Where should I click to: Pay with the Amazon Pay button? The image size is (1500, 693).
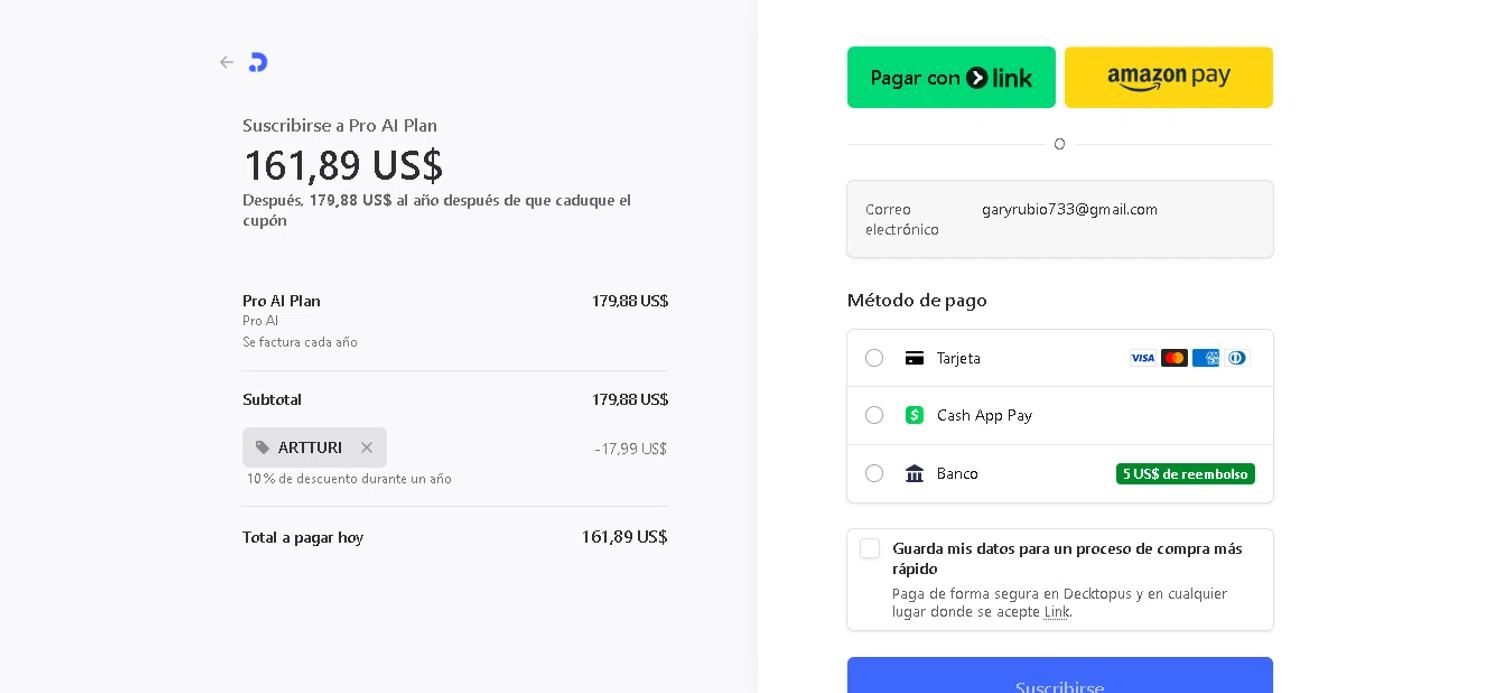point(1168,77)
